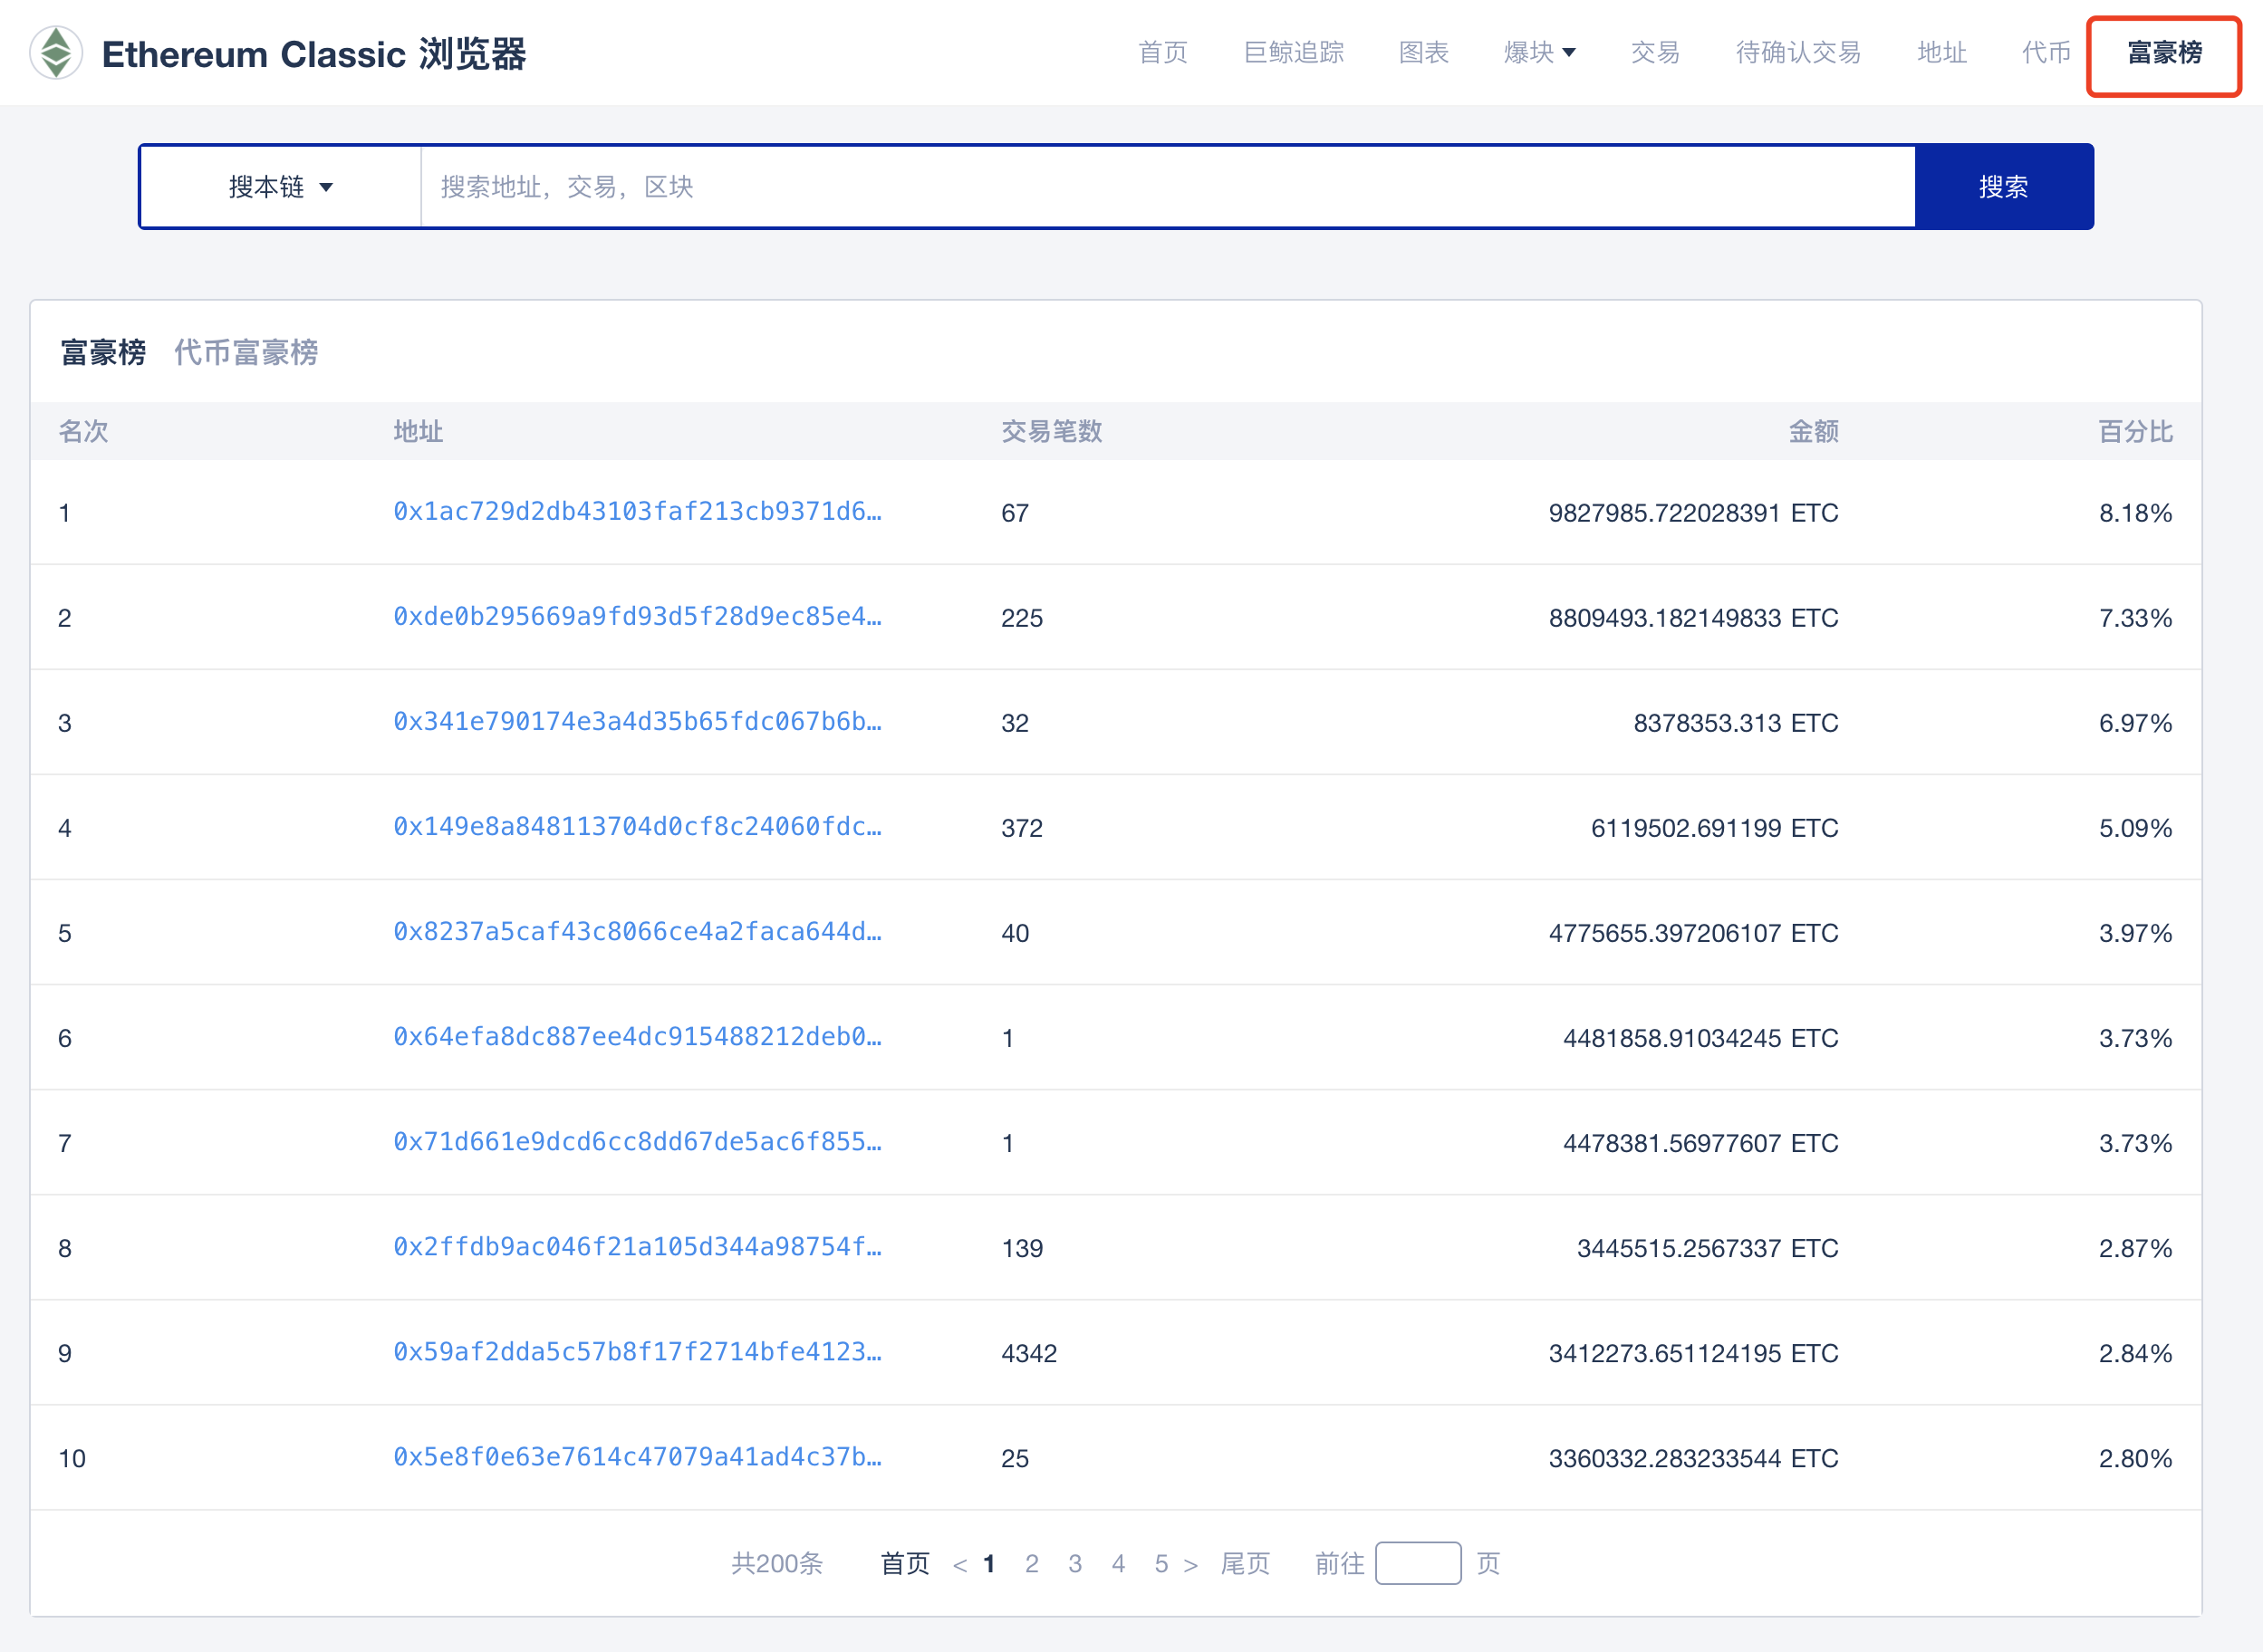Go to the 图表 page
This screenshot has height=1652, width=2263.
pyautogui.click(x=1423, y=53)
